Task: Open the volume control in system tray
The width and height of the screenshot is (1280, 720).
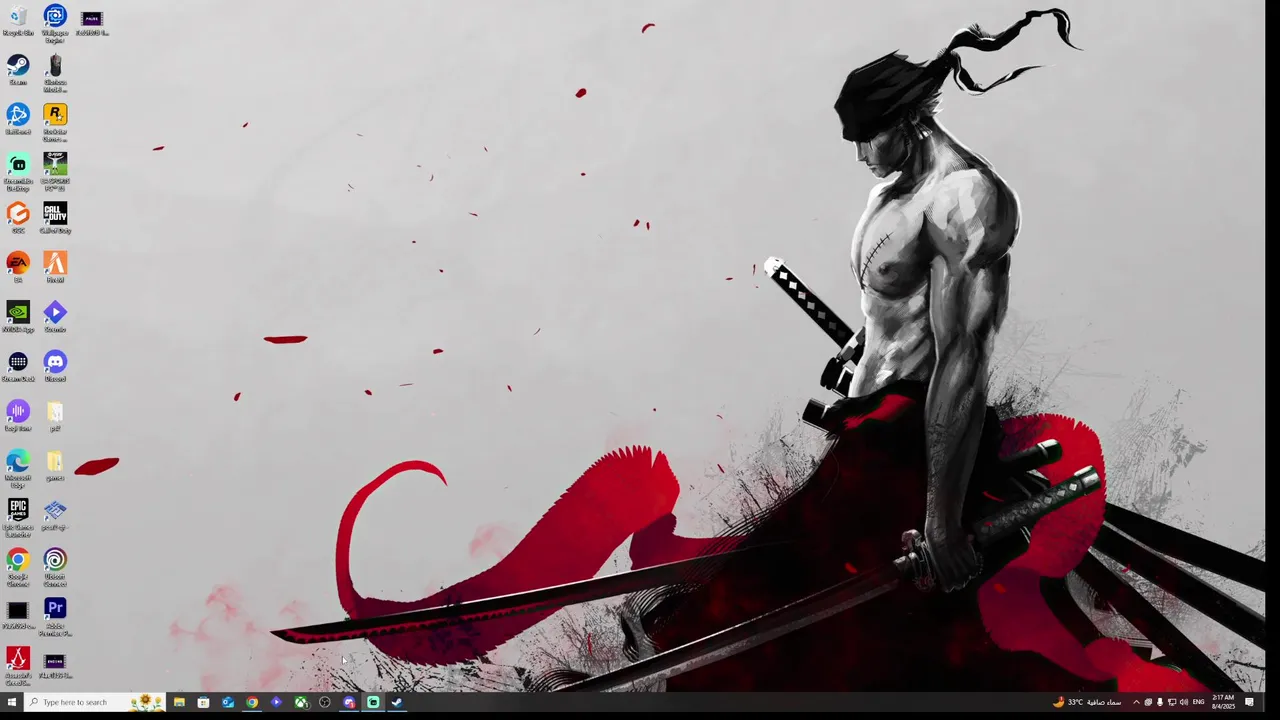Action: point(1184,702)
